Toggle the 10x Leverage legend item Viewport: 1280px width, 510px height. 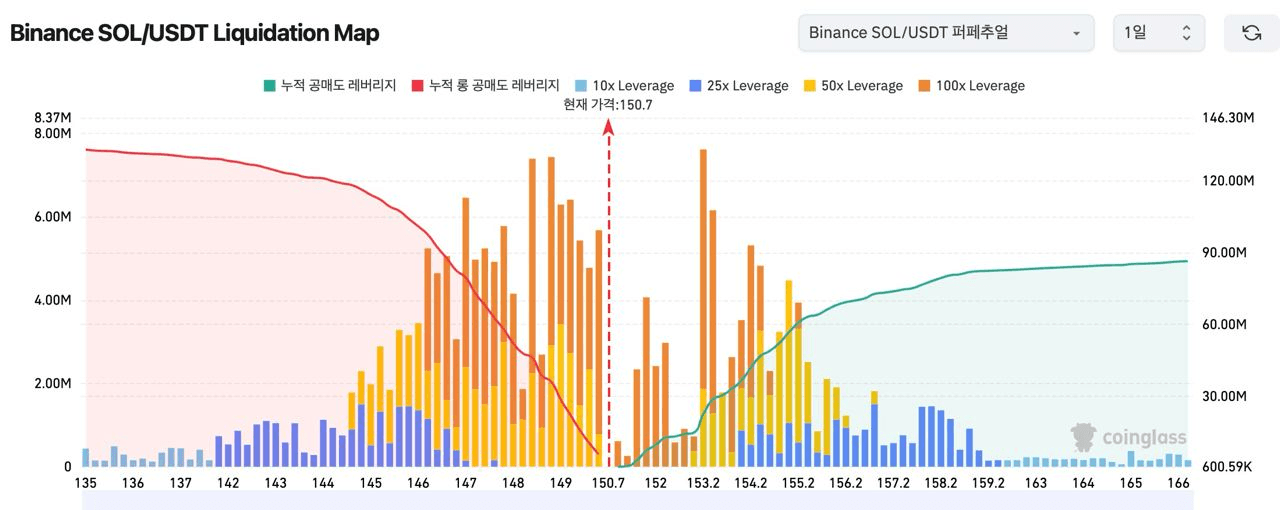(x=625, y=86)
